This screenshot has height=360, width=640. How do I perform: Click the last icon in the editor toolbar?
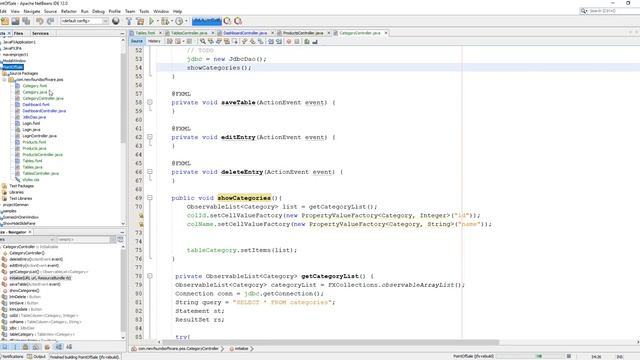pyautogui.click(x=315, y=41)
